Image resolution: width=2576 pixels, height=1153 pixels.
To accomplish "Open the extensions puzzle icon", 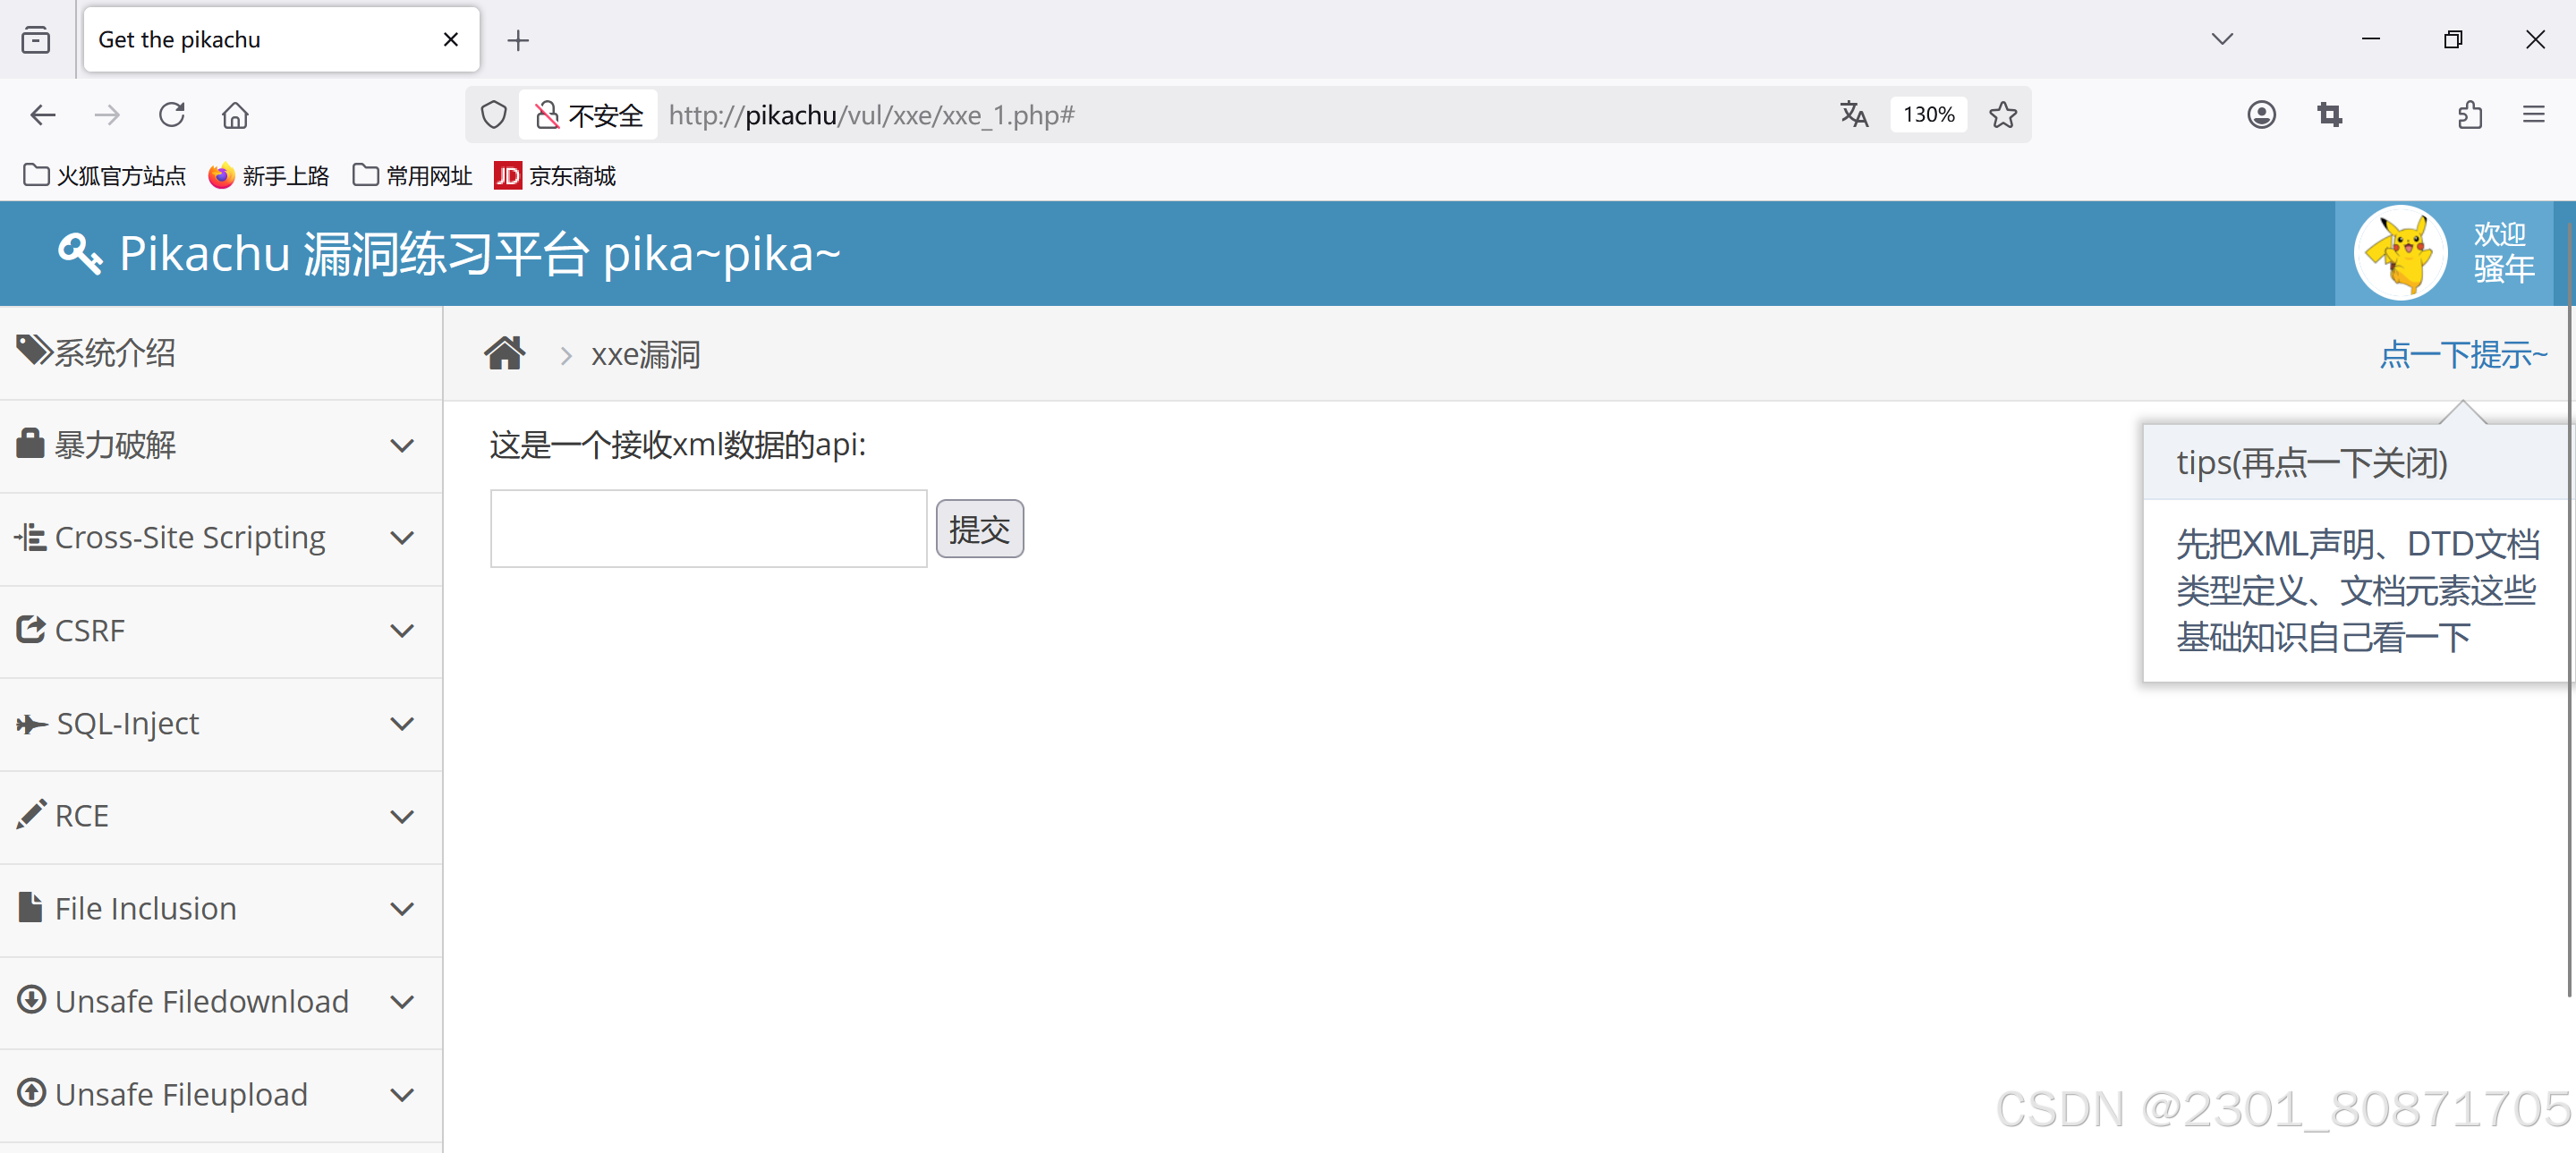I will click(2469, 115).
